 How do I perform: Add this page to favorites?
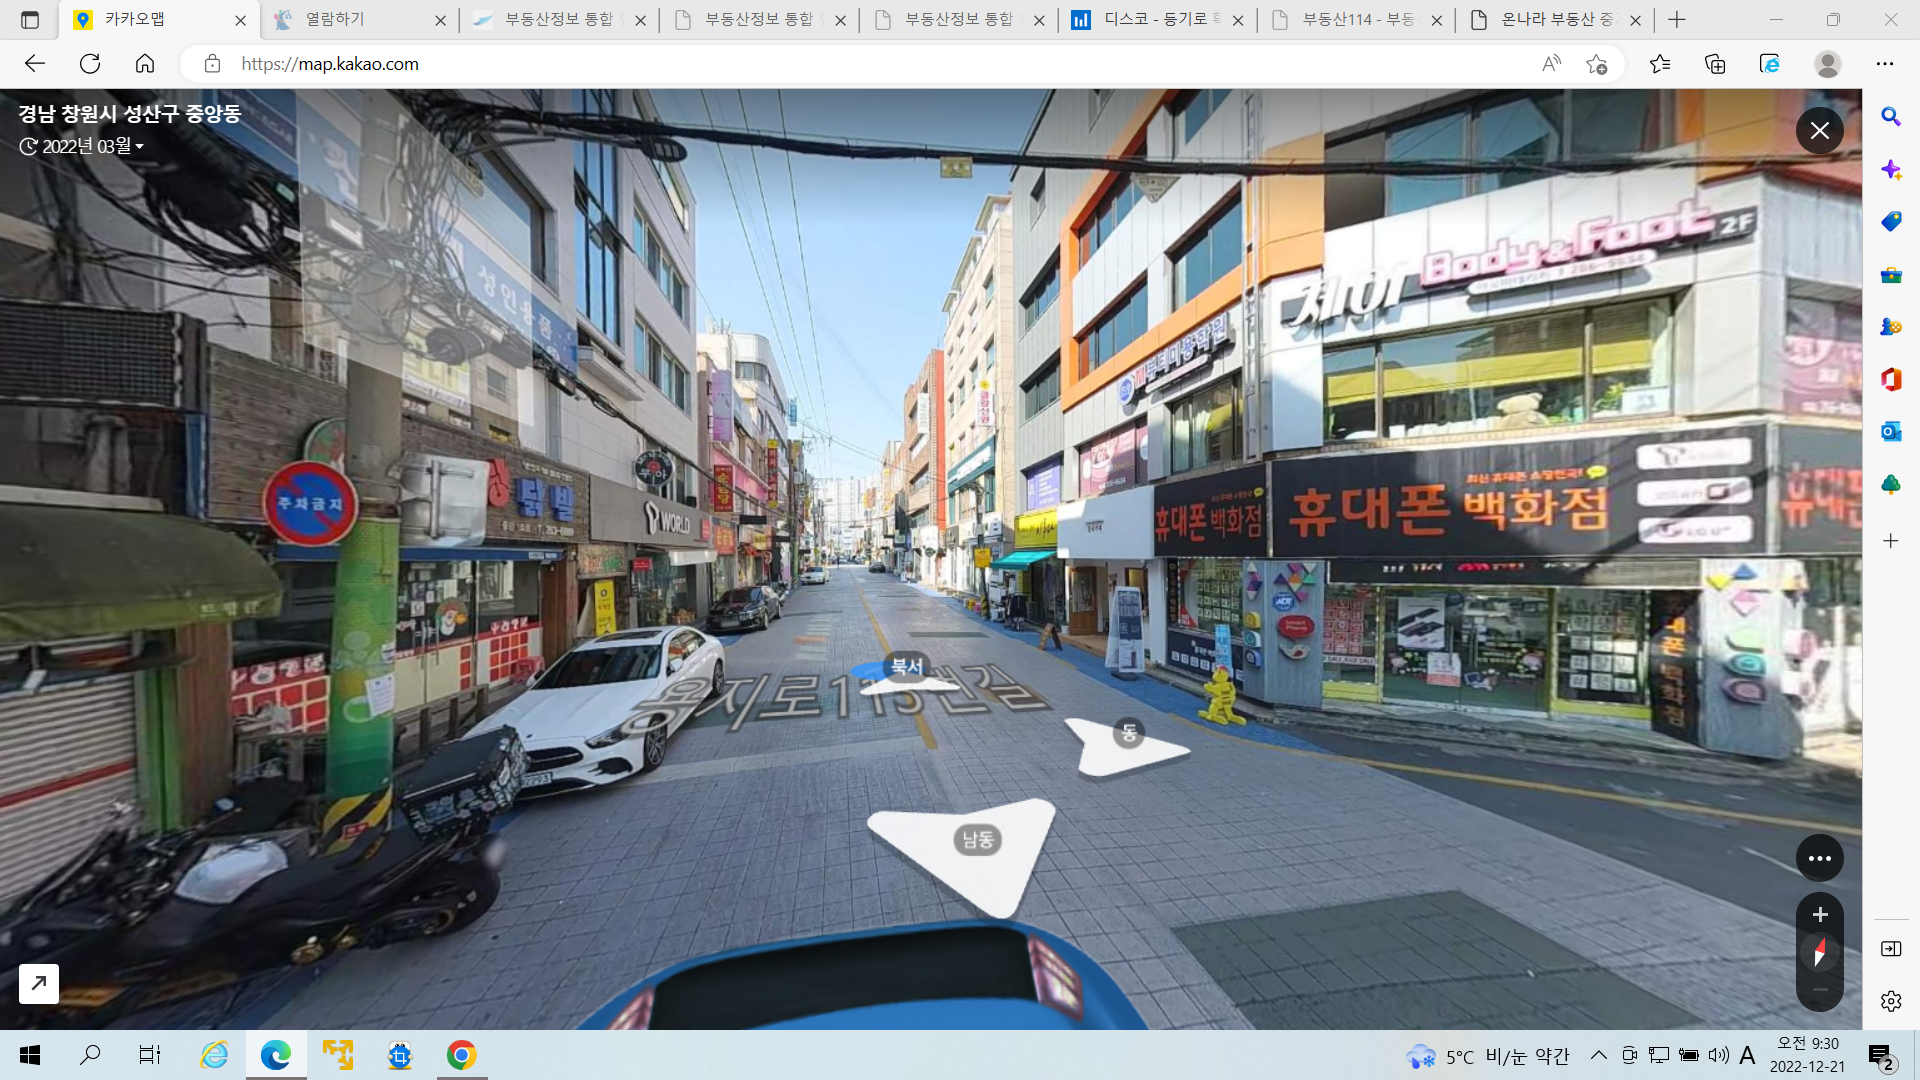point(1597,64)
